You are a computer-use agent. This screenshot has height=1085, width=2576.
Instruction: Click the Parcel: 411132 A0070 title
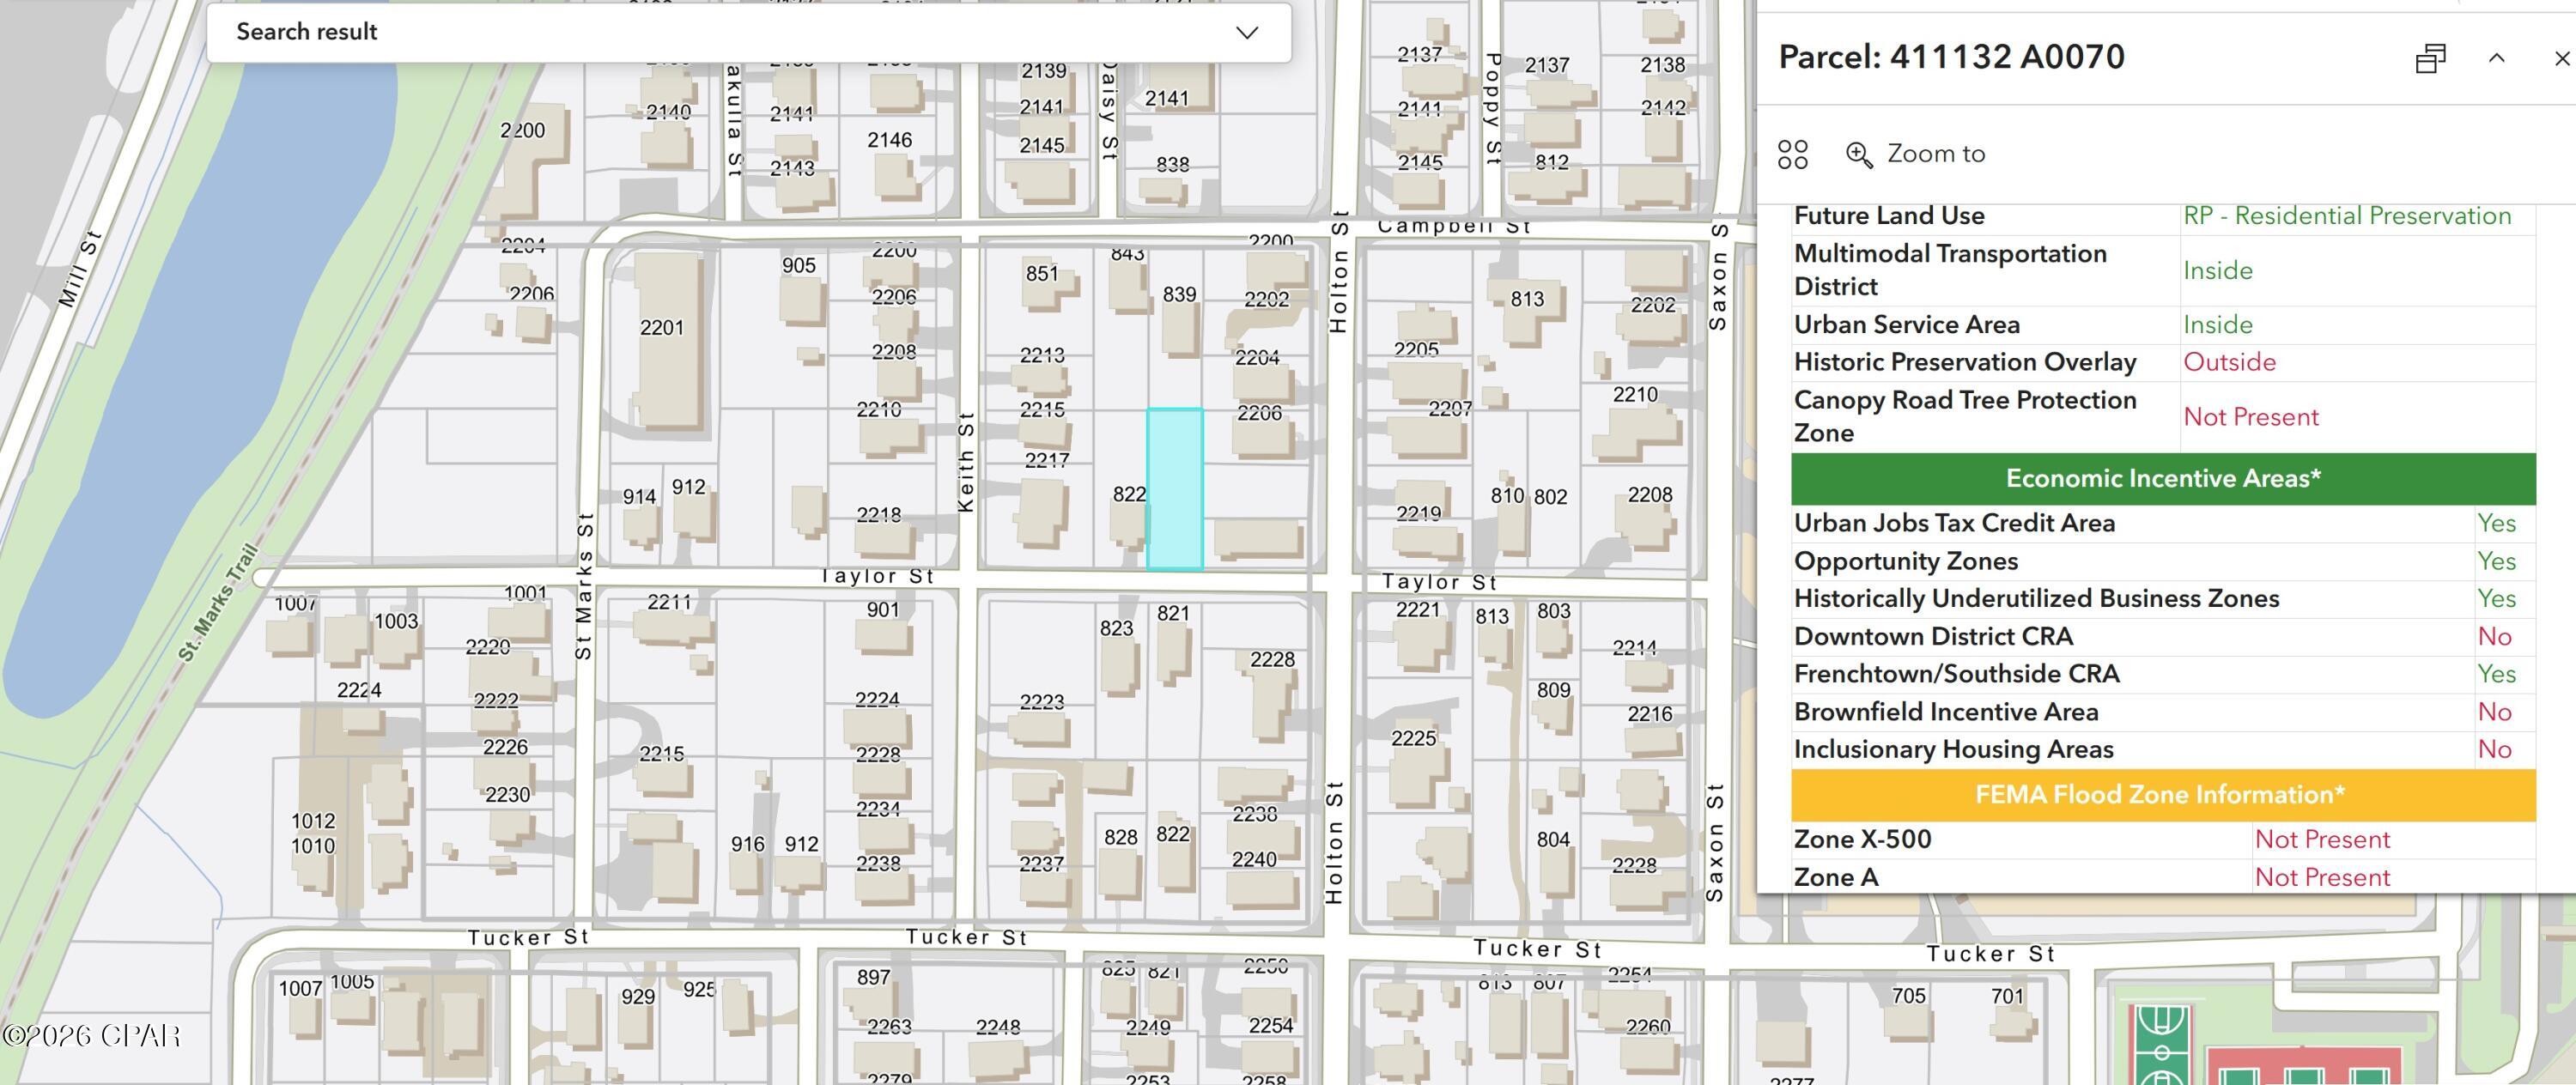1951,57
